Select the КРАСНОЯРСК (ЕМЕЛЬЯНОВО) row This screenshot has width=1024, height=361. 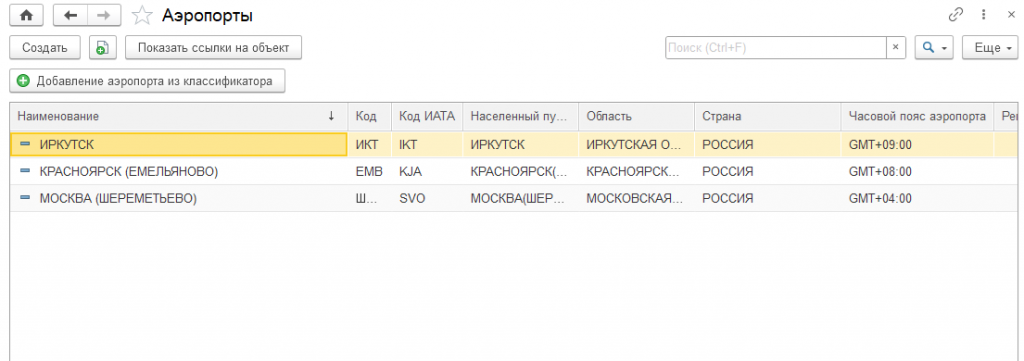(x=512, y=172)
